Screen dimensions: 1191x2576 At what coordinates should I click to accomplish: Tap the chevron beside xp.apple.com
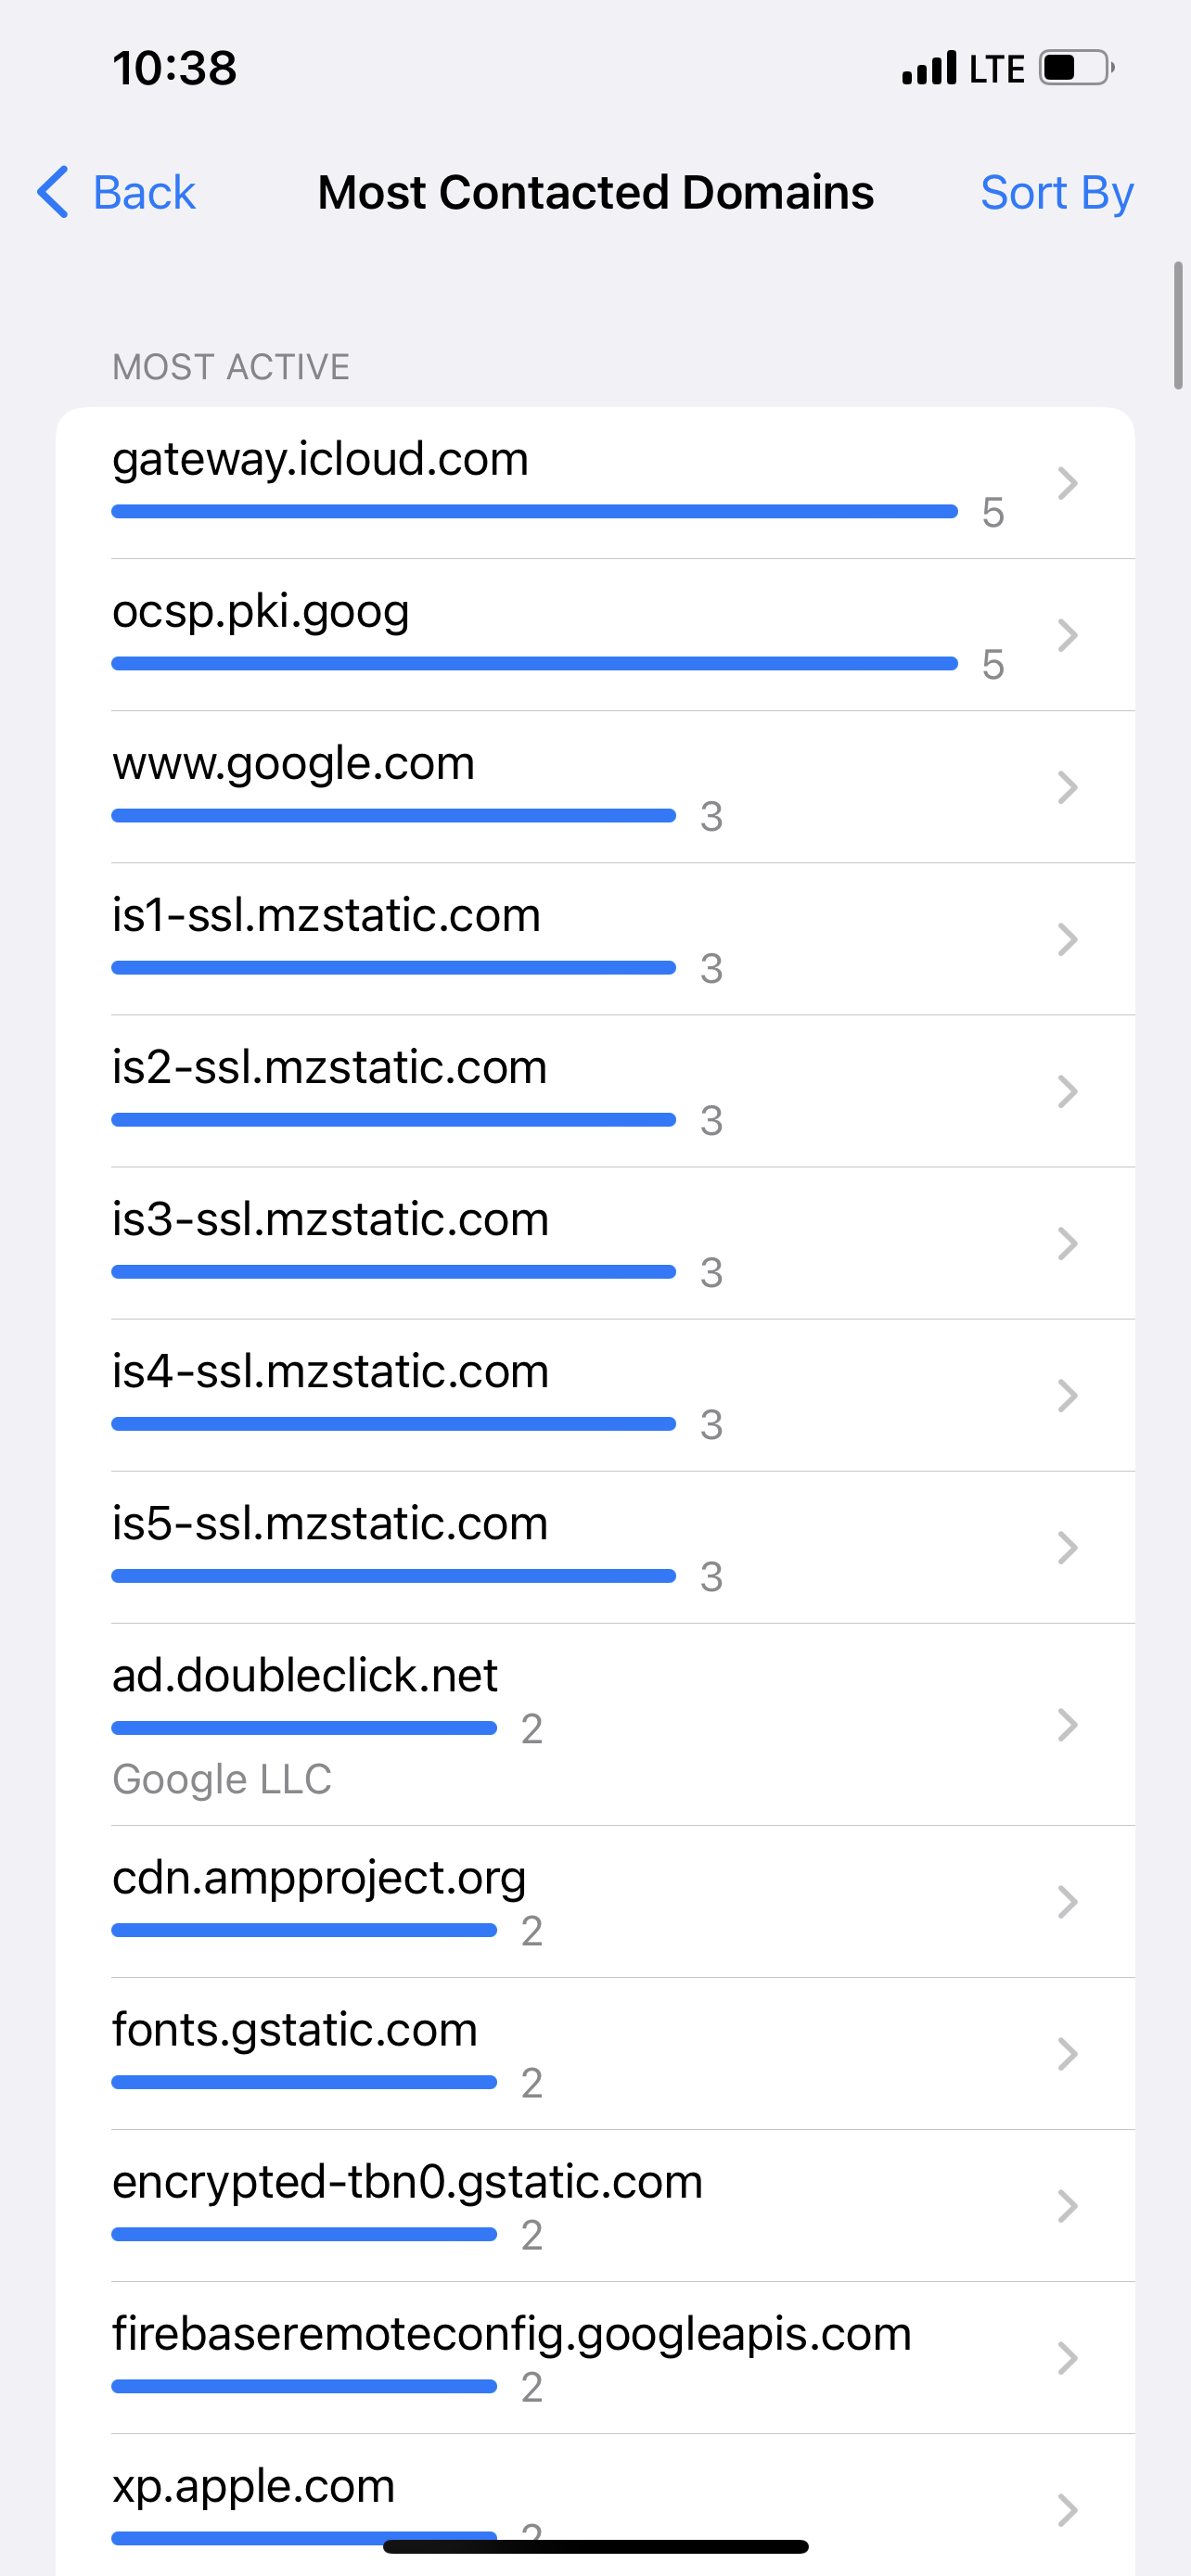pos(1067,2510)
